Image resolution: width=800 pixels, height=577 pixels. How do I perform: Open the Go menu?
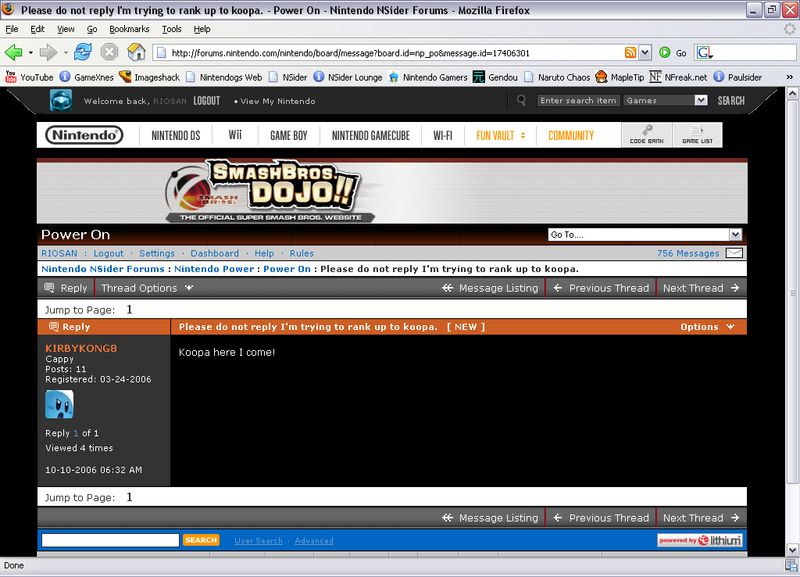(92, 29)
